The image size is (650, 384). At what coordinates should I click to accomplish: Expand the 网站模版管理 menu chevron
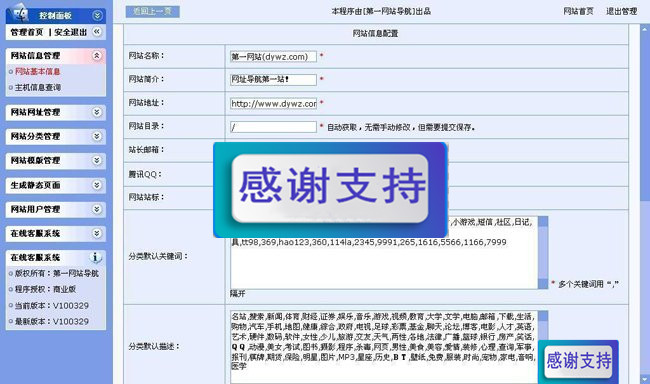tap(97, 160)
